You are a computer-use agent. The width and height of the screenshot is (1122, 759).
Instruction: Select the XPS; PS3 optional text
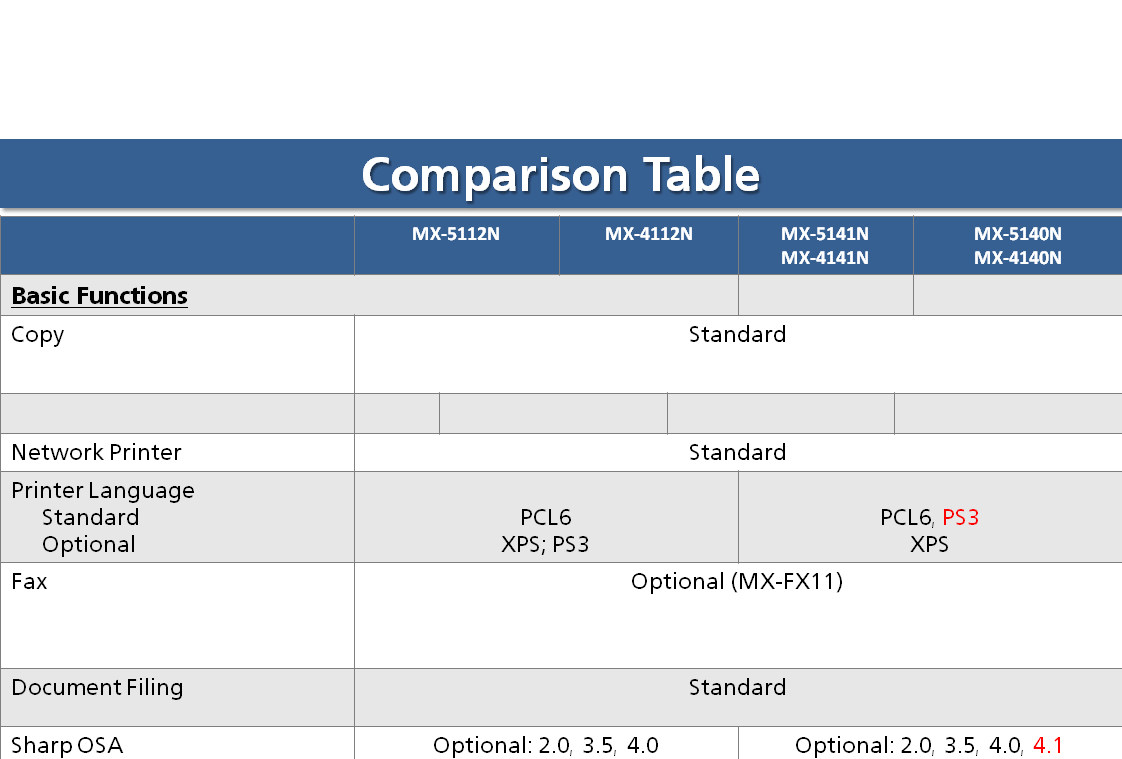(546, 544)
